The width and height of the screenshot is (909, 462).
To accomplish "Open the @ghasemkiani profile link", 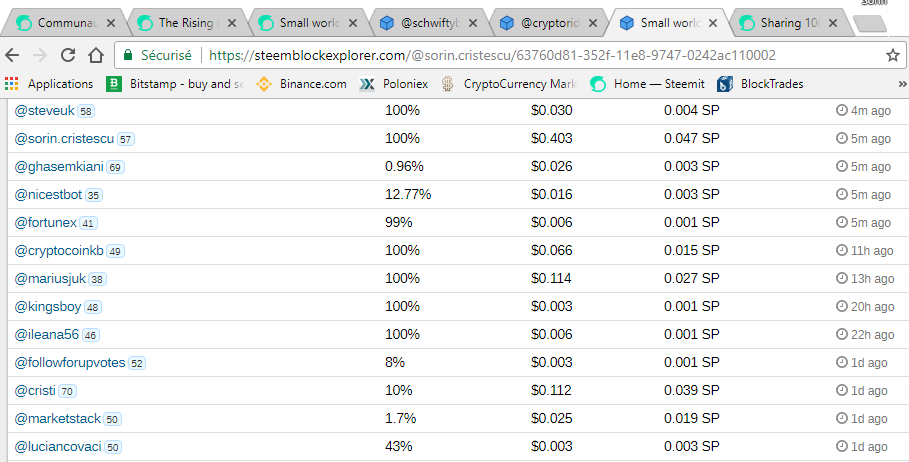I will click(x=59, y=166).
